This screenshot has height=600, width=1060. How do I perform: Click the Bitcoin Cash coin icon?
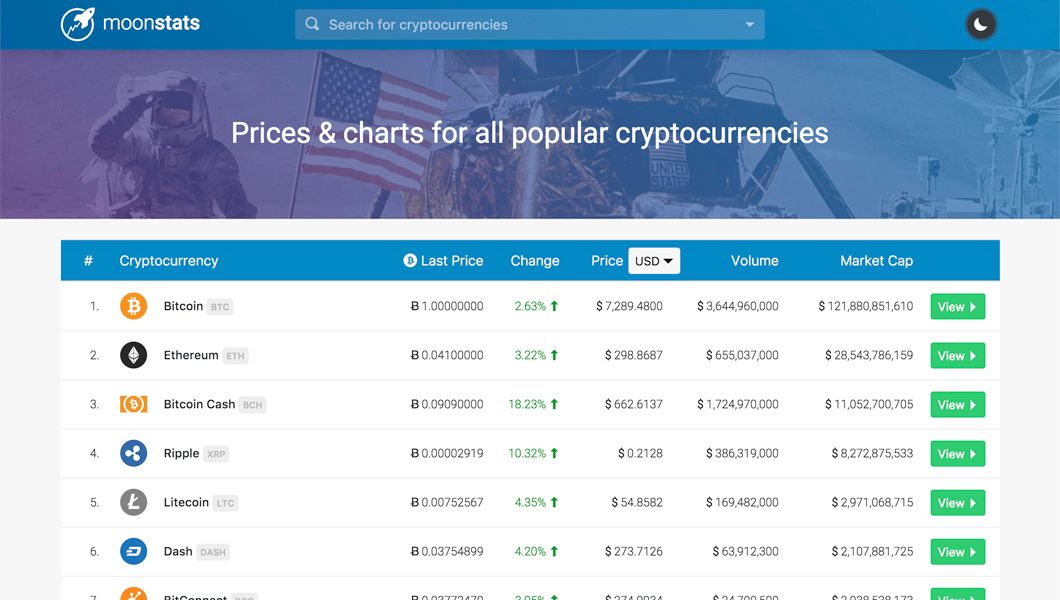coord(133,404)
